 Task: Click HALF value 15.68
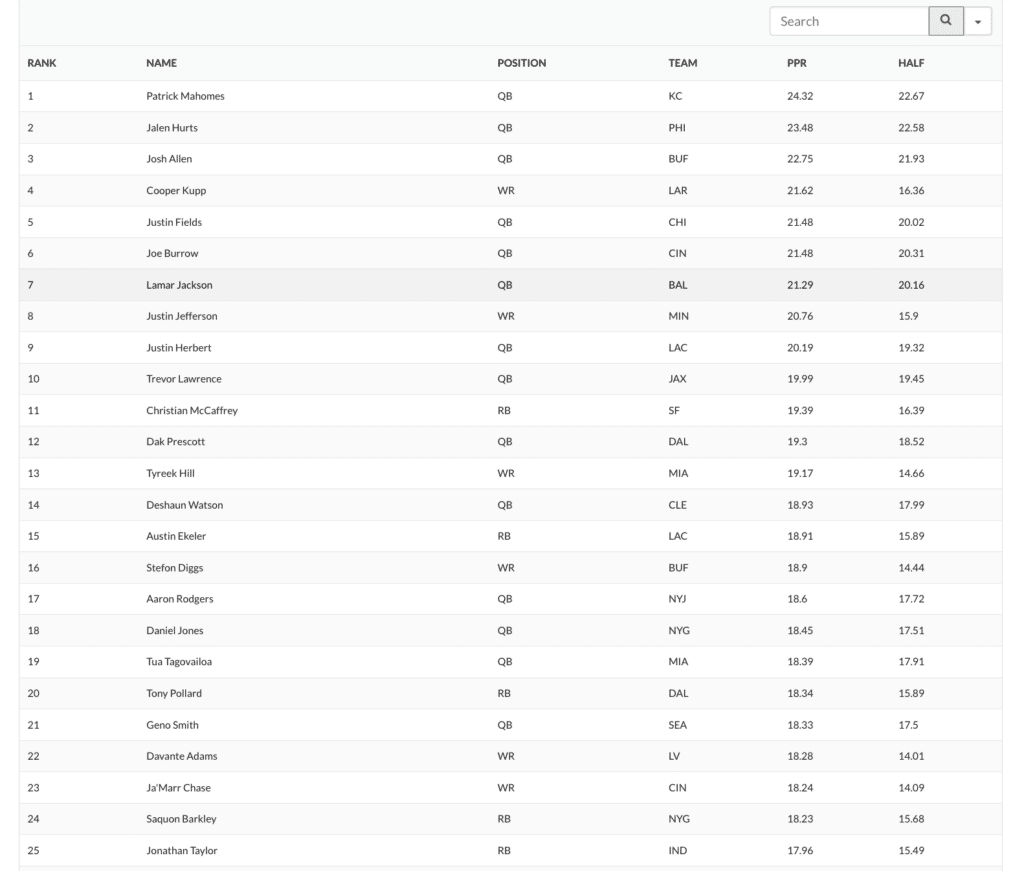(911, 819)
